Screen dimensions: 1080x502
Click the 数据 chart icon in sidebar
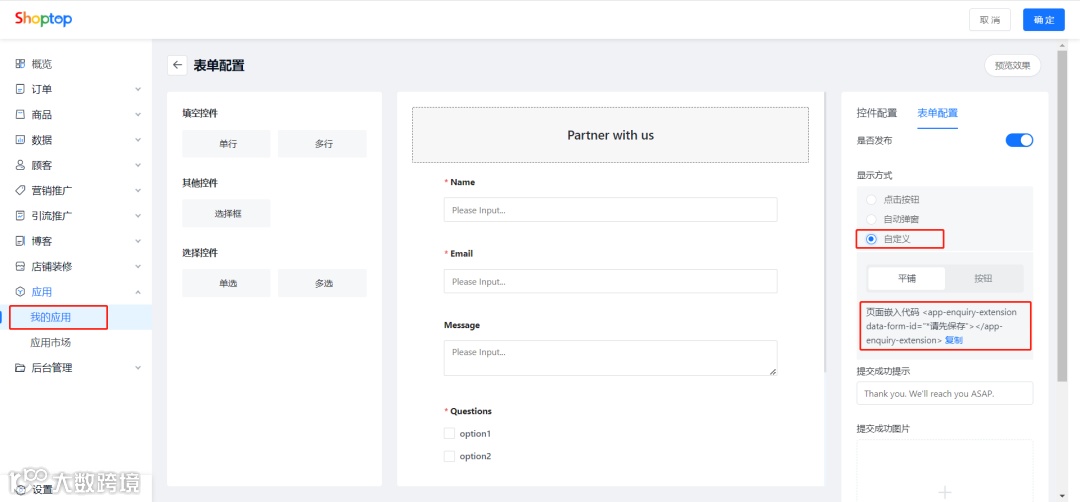(20, 140)
